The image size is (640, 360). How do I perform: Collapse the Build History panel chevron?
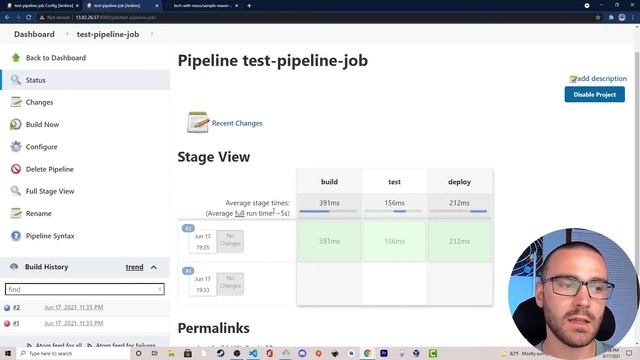[153, 267]
